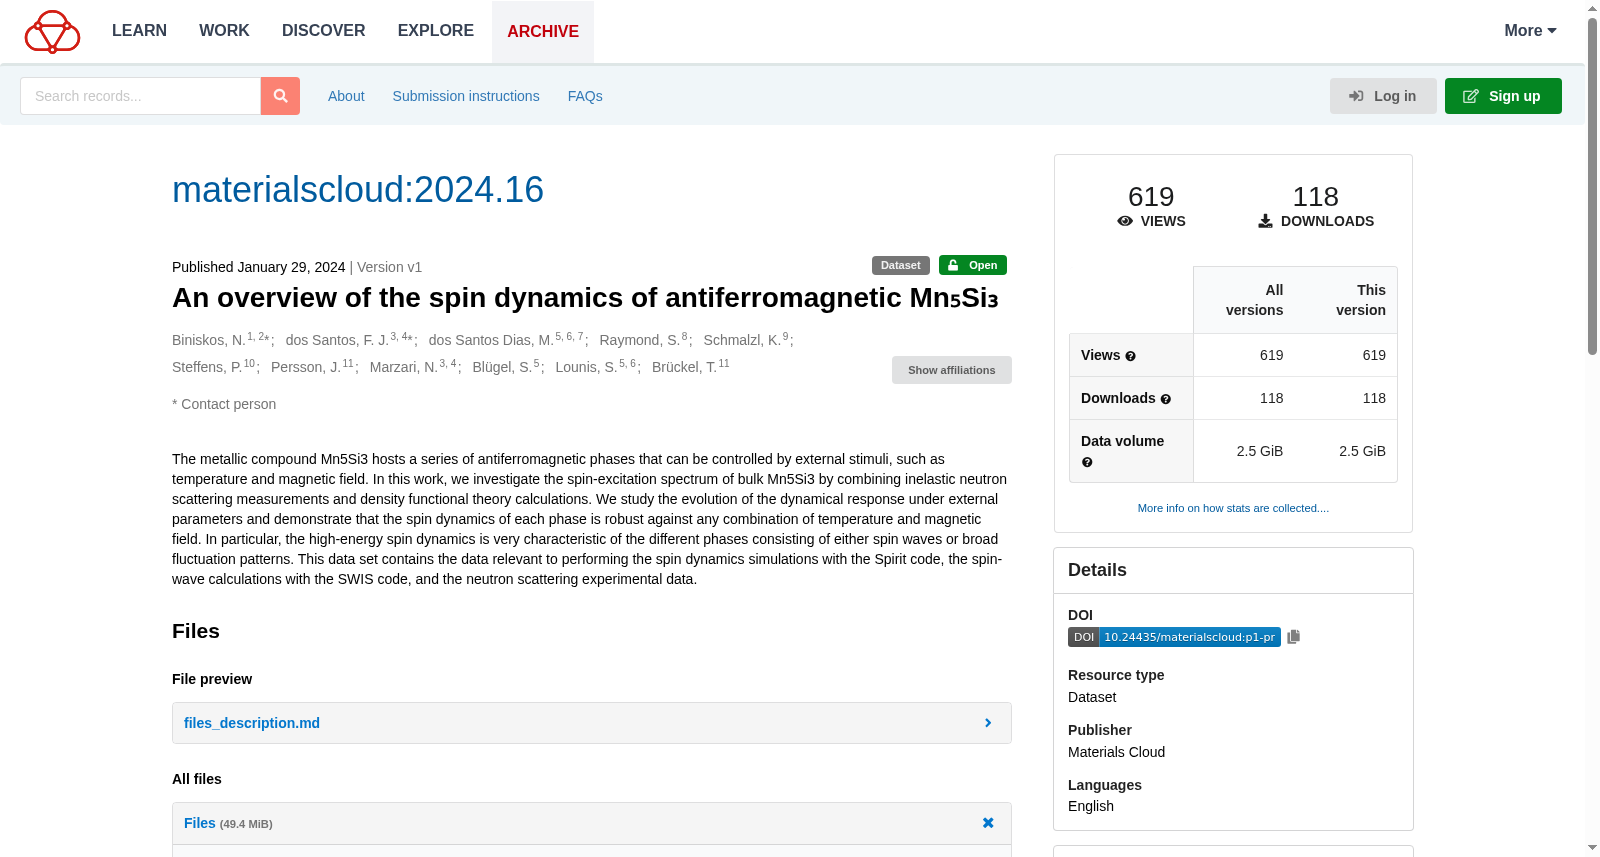Click the files_description.md file name
Image resolution: width=1600 pixels, height=857 pixels.
252,723
